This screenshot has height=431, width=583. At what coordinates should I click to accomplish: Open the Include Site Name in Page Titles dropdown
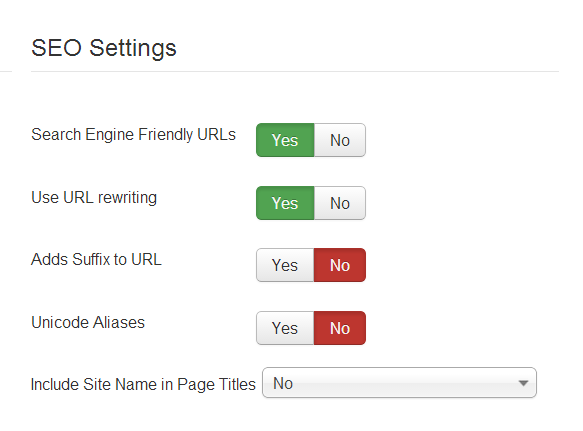pyautogui.click(x=399, y=383)
